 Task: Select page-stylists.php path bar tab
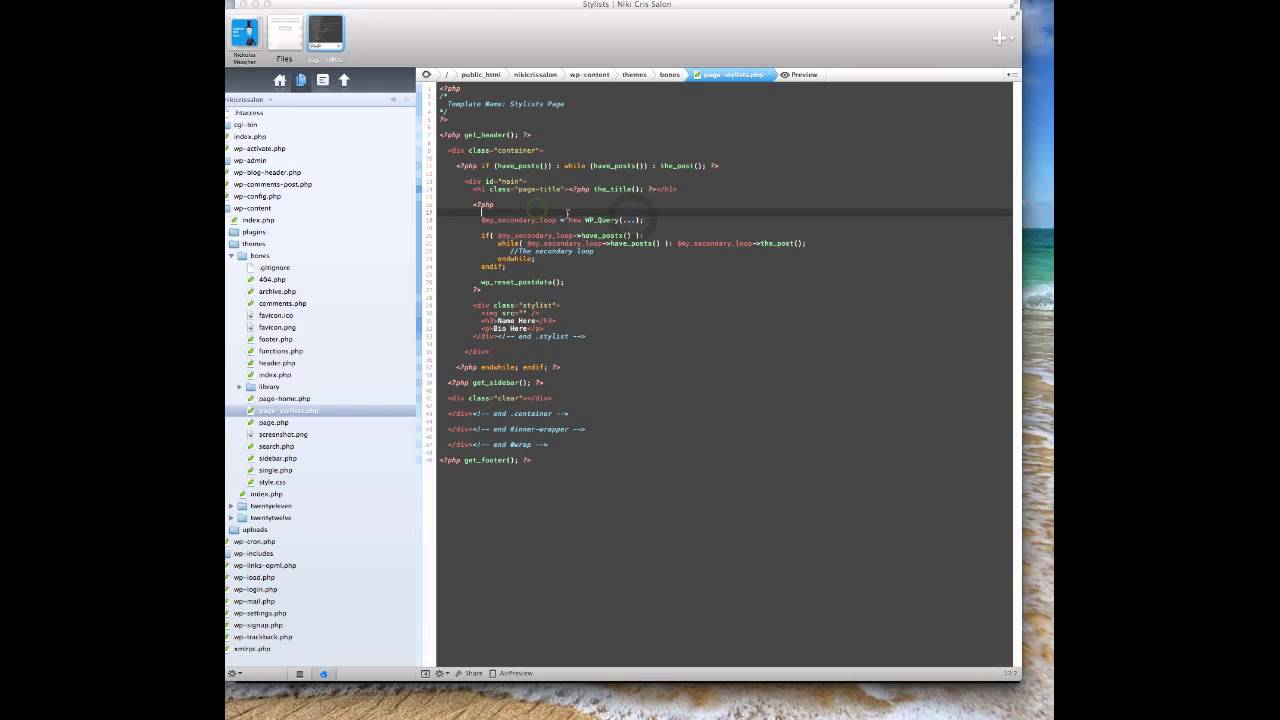coord(733,75)
